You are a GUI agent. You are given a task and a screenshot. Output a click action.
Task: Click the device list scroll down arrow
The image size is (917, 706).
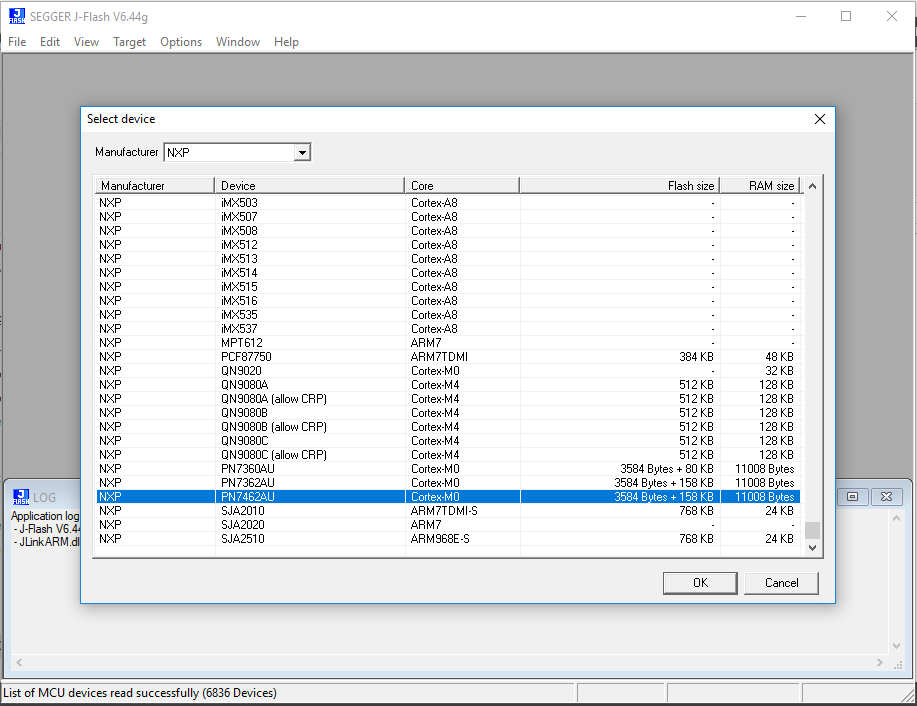click(x=812, y=547)
